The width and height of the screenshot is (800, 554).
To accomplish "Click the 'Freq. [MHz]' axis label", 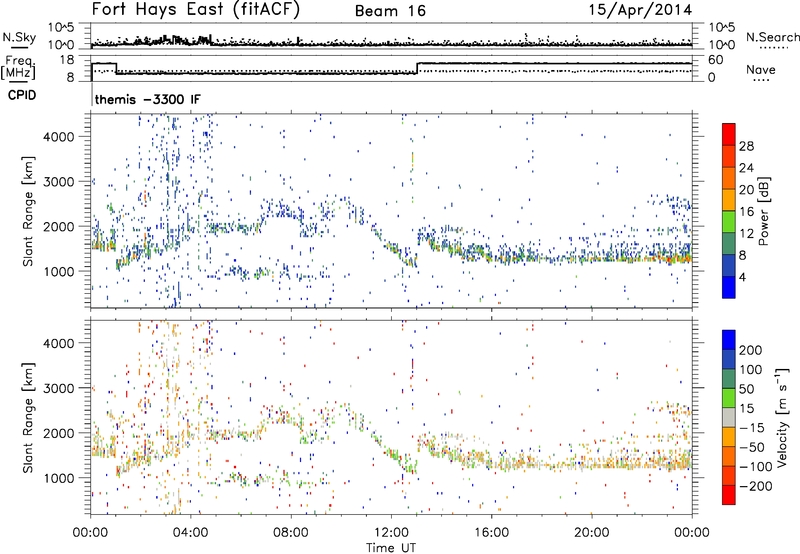I will tap(18, 68).
